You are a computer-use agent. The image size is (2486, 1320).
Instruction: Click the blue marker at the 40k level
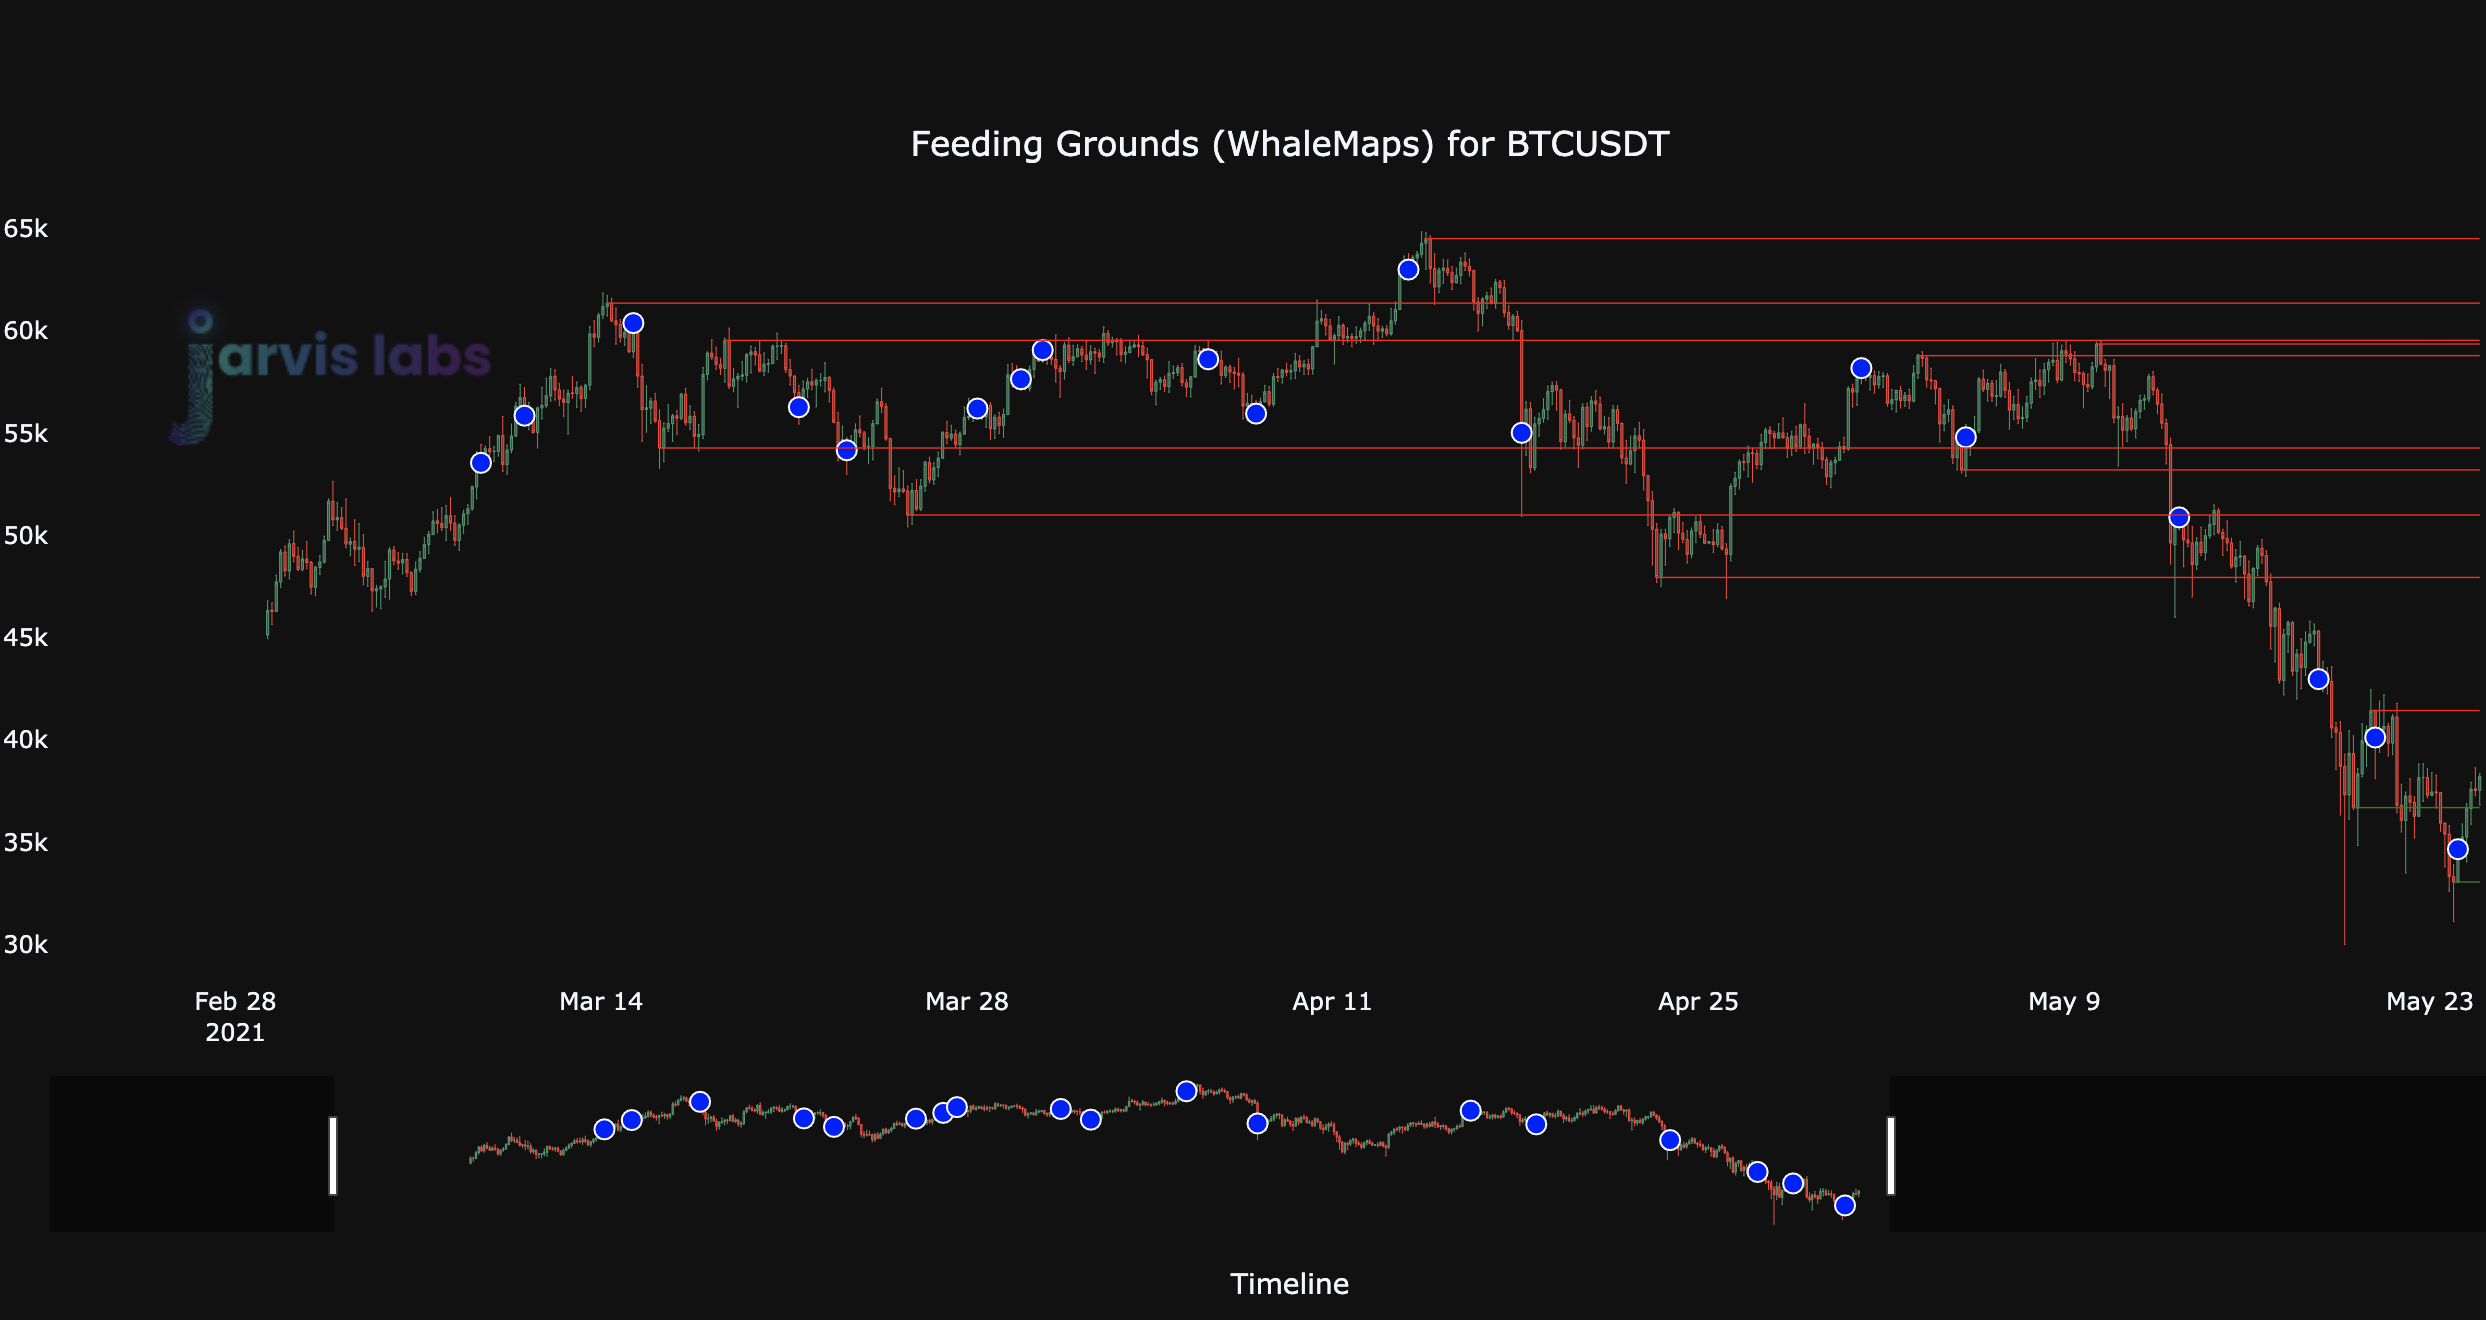[2375, 737]
